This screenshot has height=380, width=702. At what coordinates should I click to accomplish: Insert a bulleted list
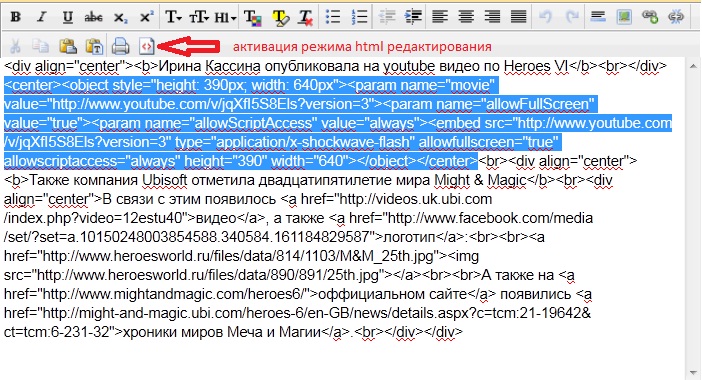334,17
